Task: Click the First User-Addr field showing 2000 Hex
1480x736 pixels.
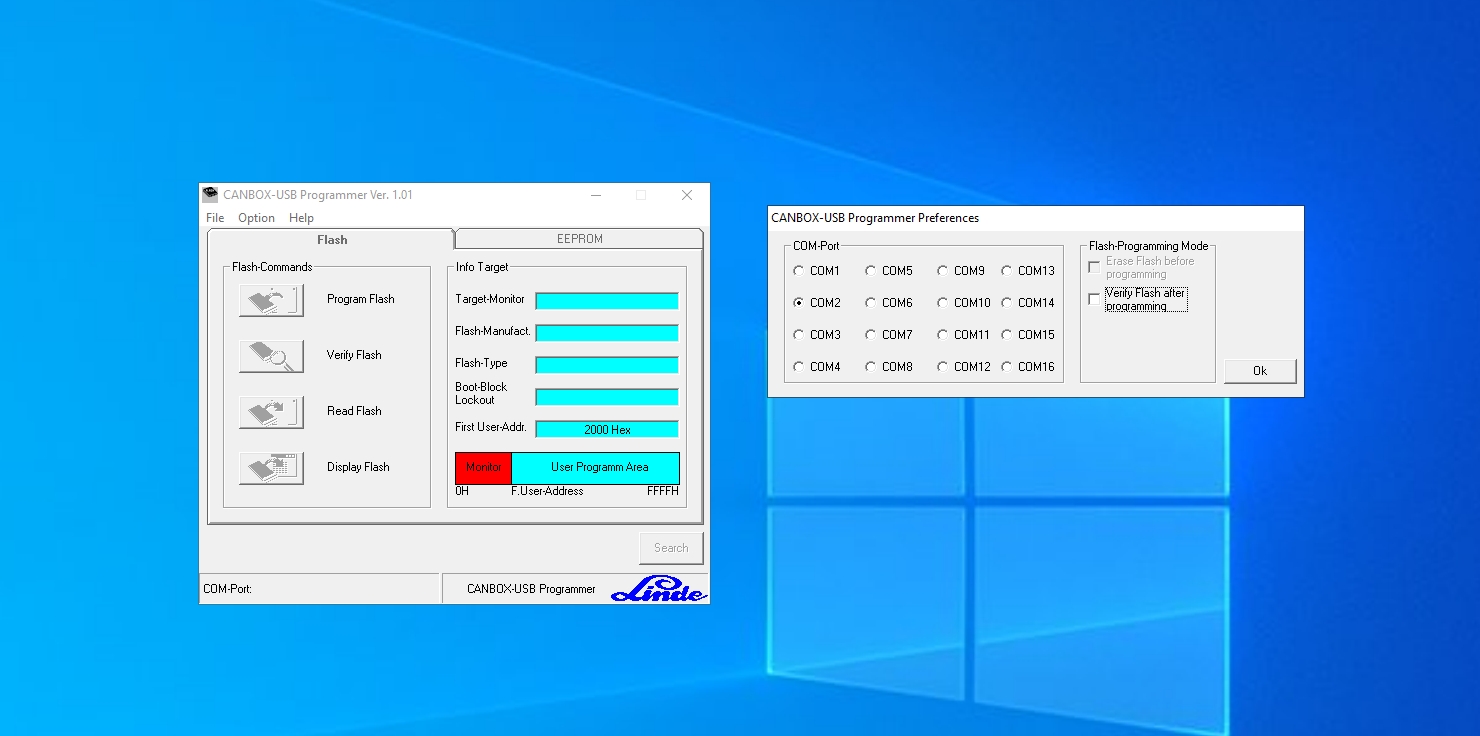Action: [606, 428]
